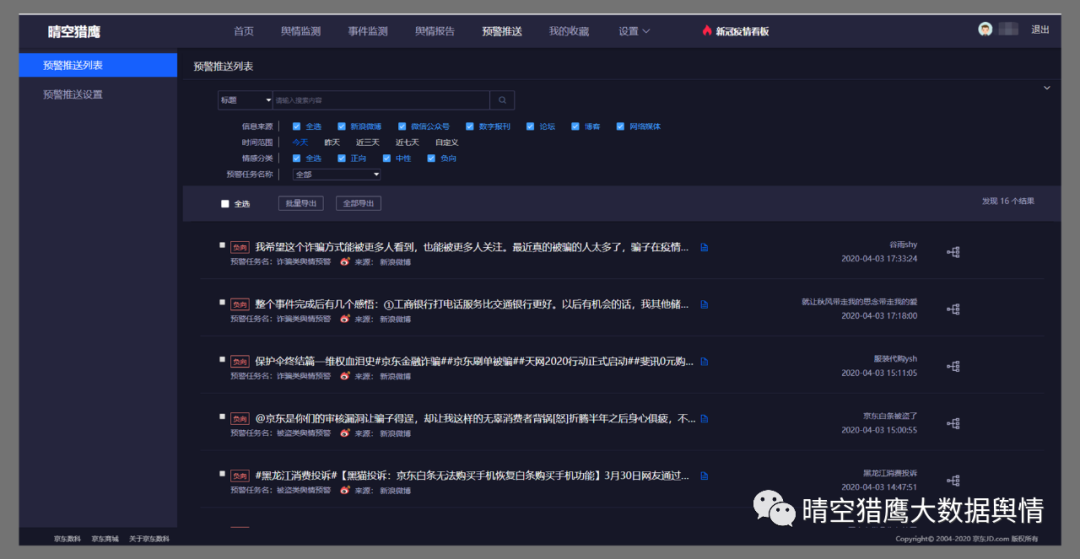Toggle 微信公众号 source checkbox
Screen dimensions: 1080x559
[402, 127]
